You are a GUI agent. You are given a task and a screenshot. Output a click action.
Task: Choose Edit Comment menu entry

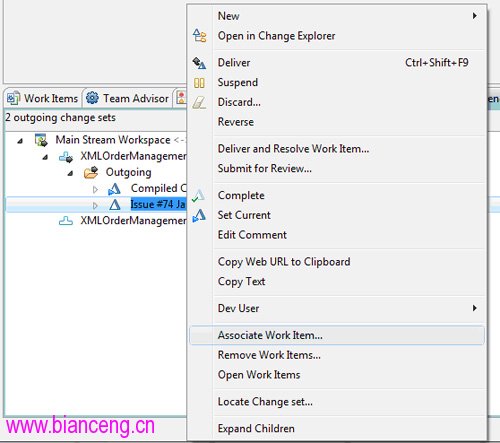click(337, 235)
